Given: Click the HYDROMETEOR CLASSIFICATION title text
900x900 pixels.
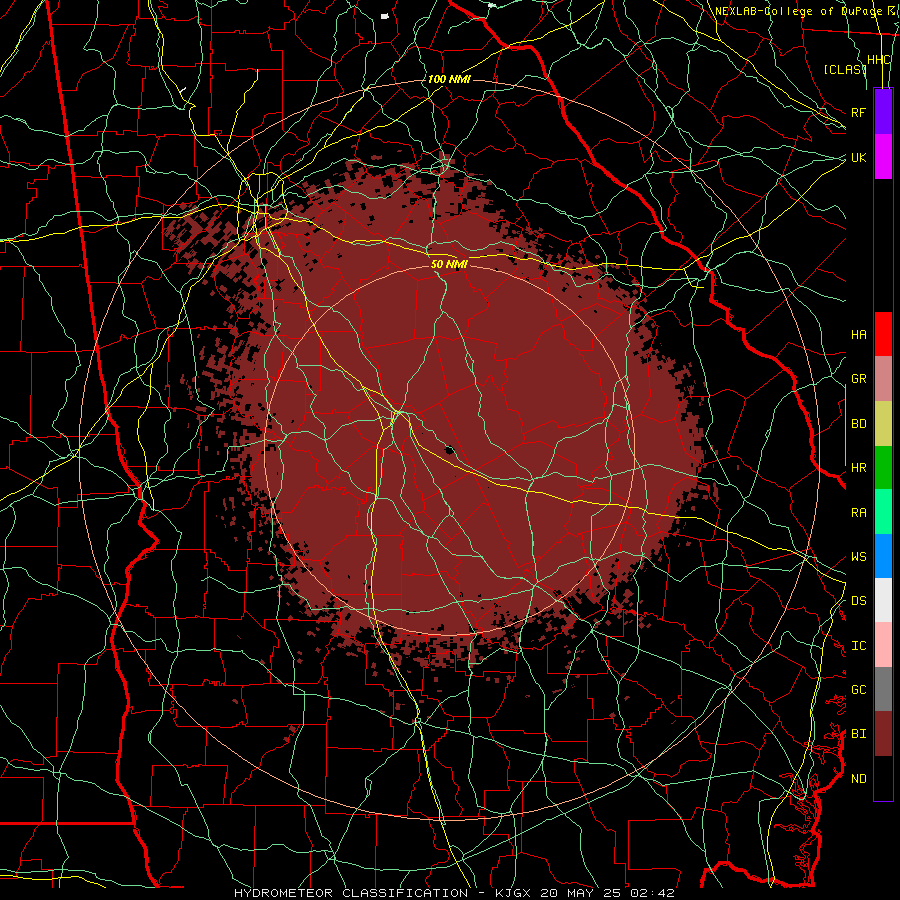Looking at the screenshot, I should tap(351, 893).
